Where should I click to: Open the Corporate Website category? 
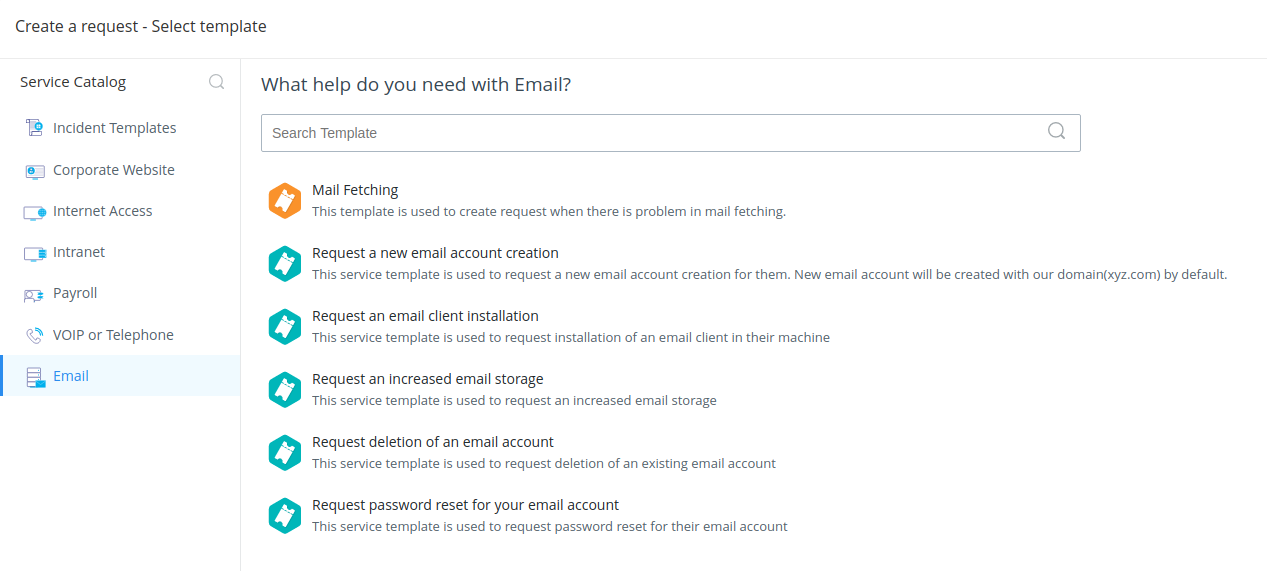pyautogui.click(x=113, y=170)
